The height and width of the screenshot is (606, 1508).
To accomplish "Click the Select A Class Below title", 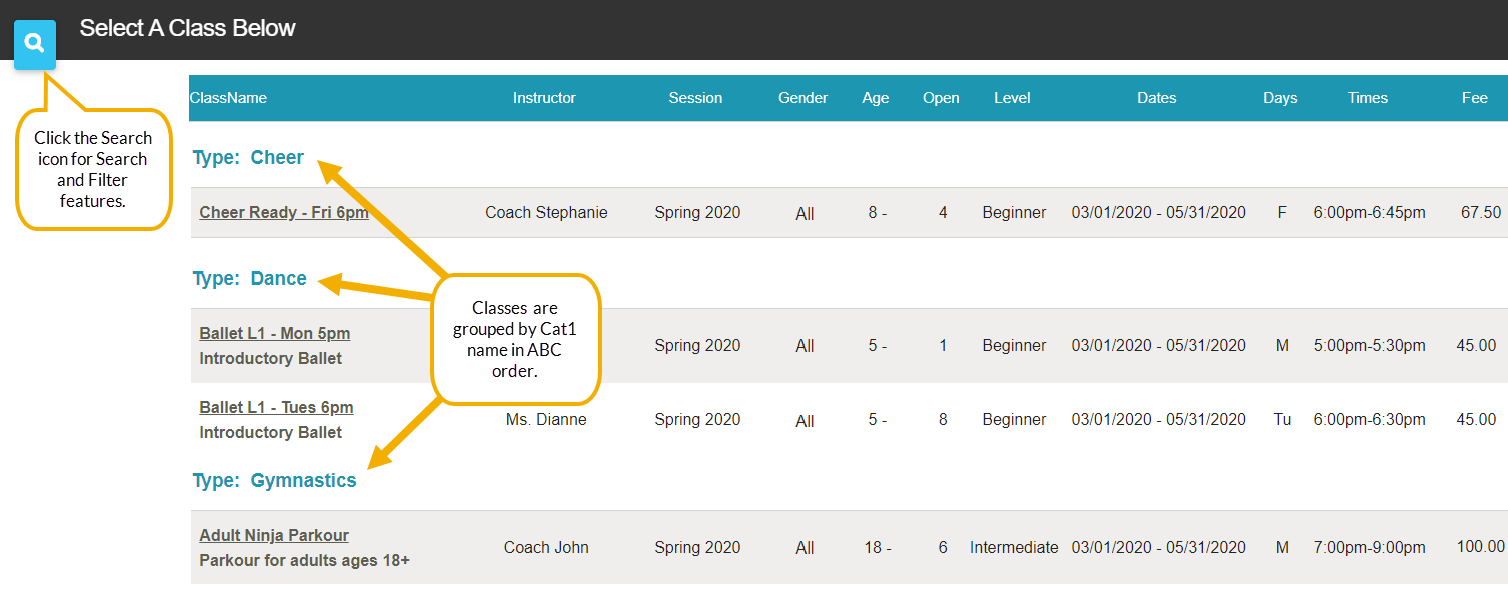I will 187,28.
